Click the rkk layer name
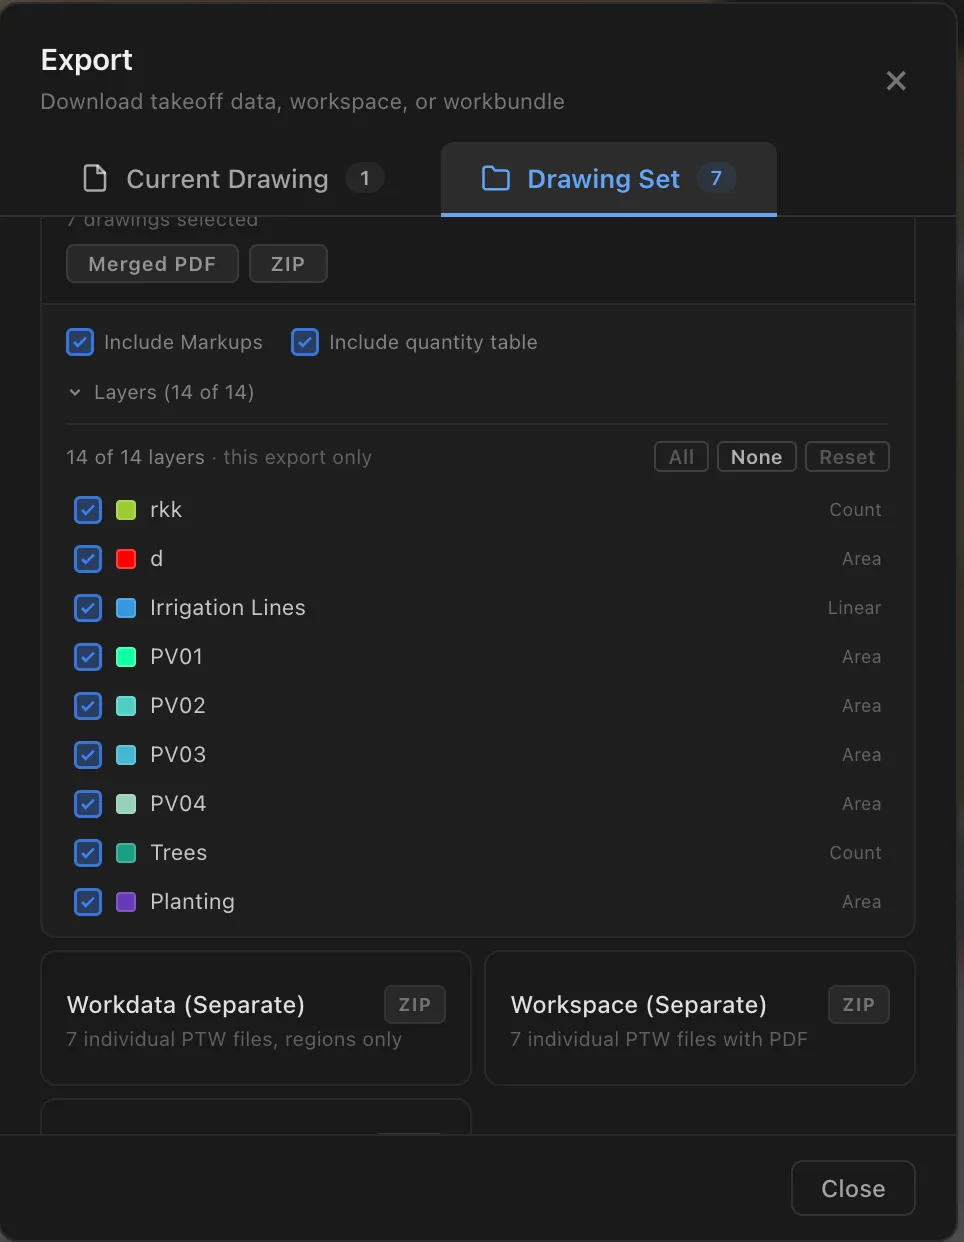This screenshot has height=1242, width=964. point(166,510)
